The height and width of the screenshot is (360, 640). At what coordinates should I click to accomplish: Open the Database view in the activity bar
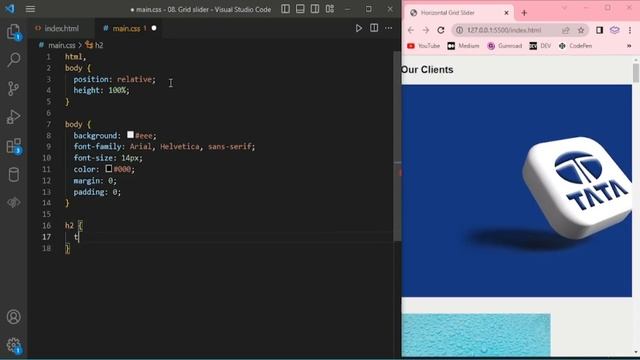[x=13, y=175]
